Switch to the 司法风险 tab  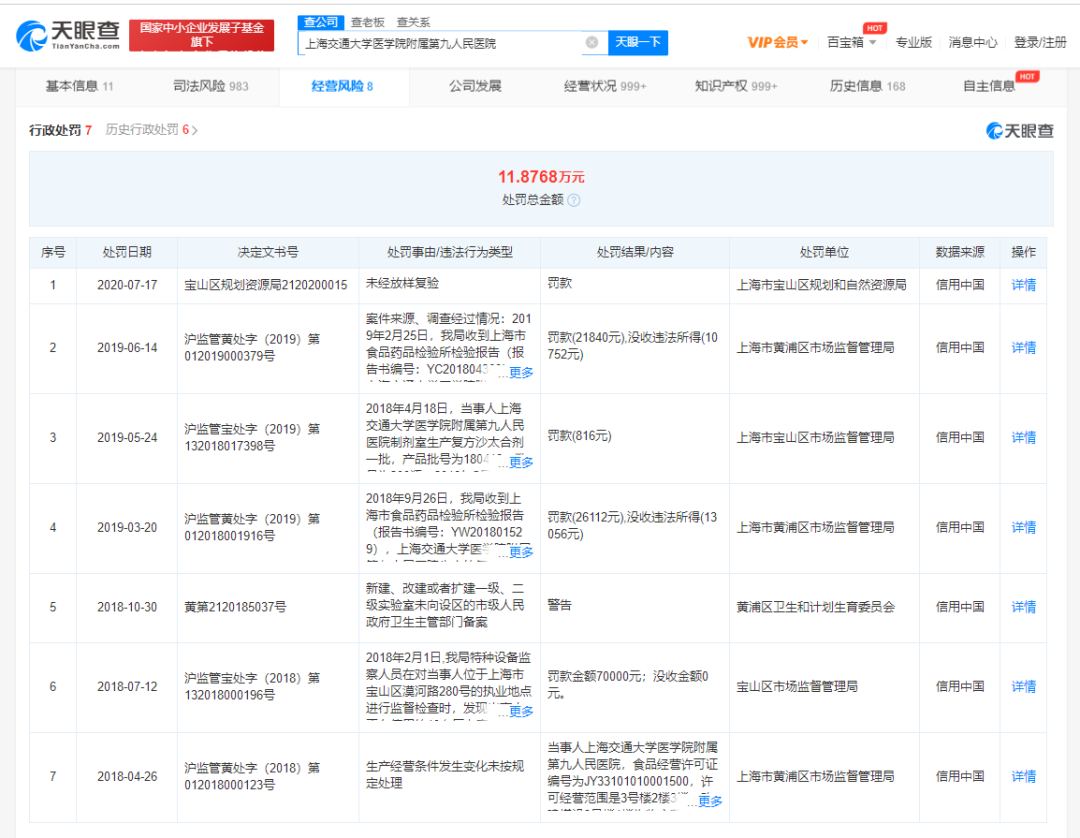(211, 86)
